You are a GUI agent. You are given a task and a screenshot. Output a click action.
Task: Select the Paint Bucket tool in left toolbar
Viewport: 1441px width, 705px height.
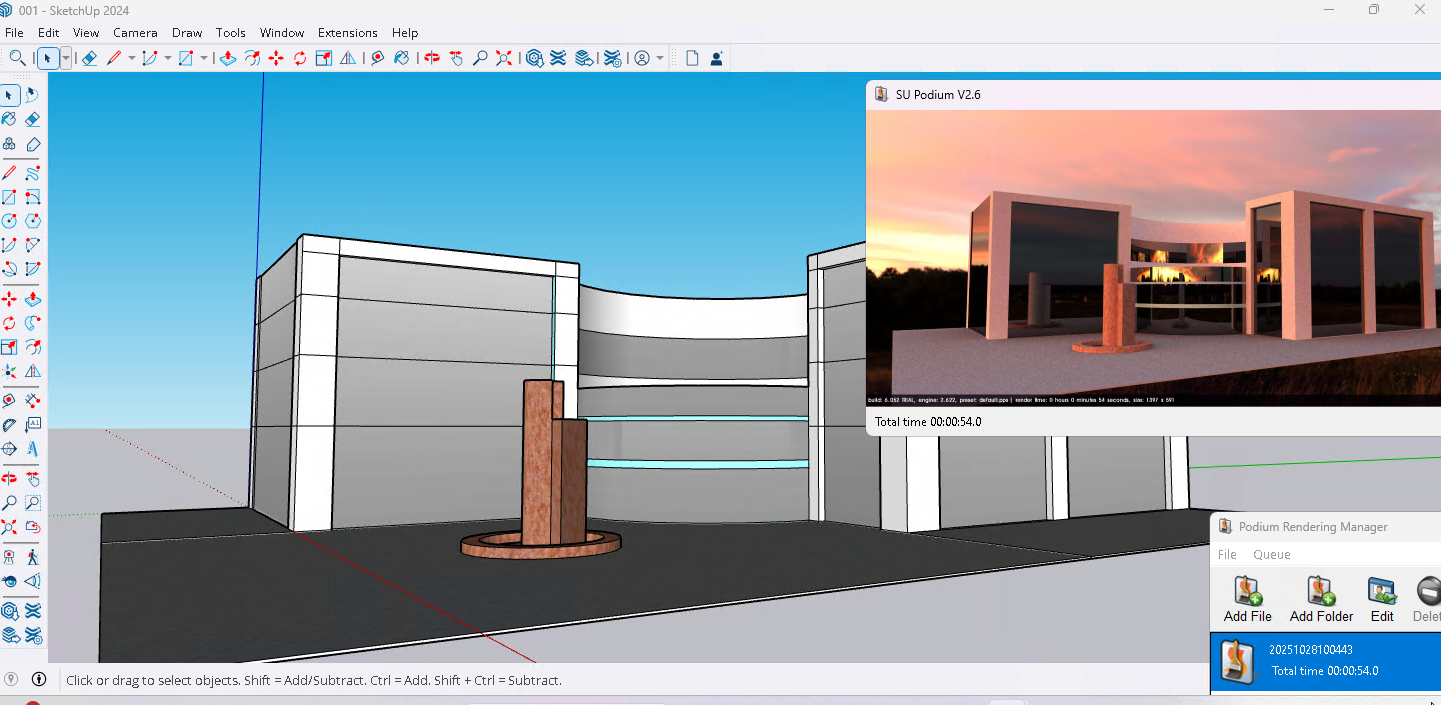point(9,119)
